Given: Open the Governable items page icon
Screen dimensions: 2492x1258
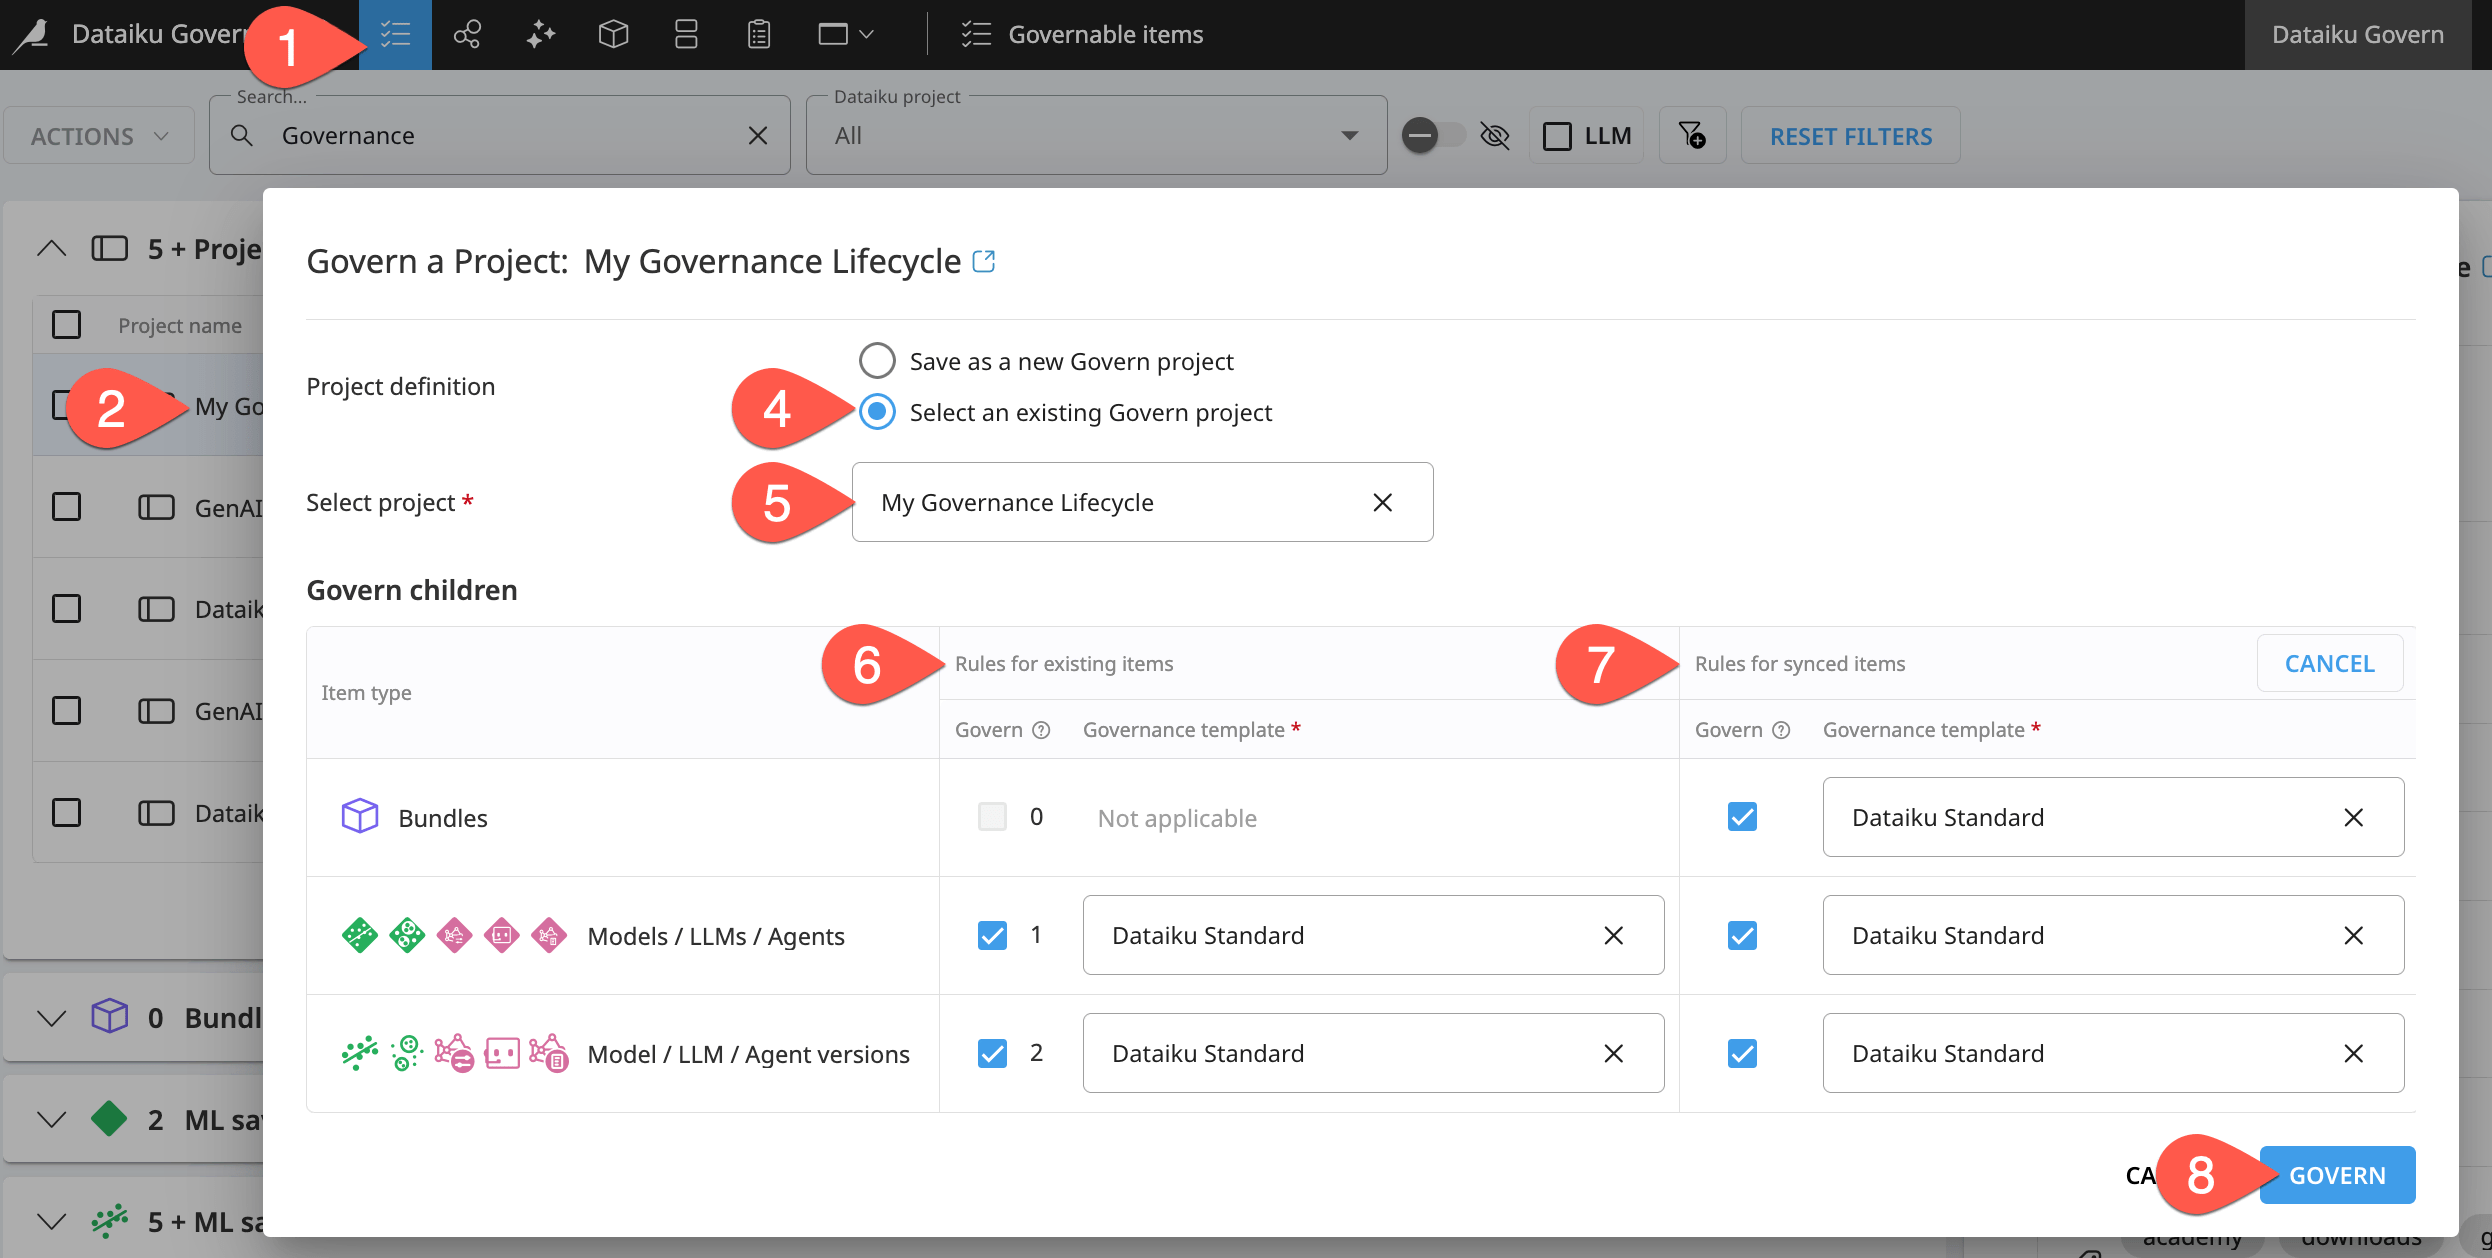Looking at the screenshot, I should tap(395, 35).
